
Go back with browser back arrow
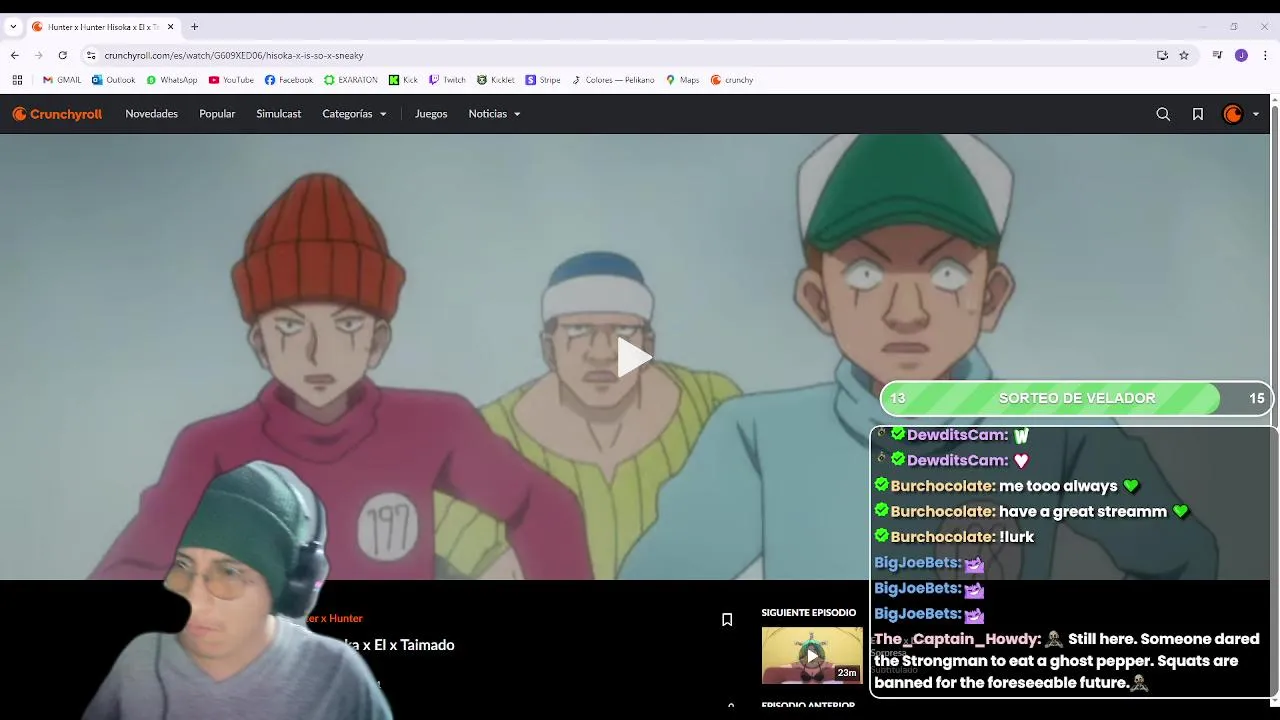click(14, 55)
